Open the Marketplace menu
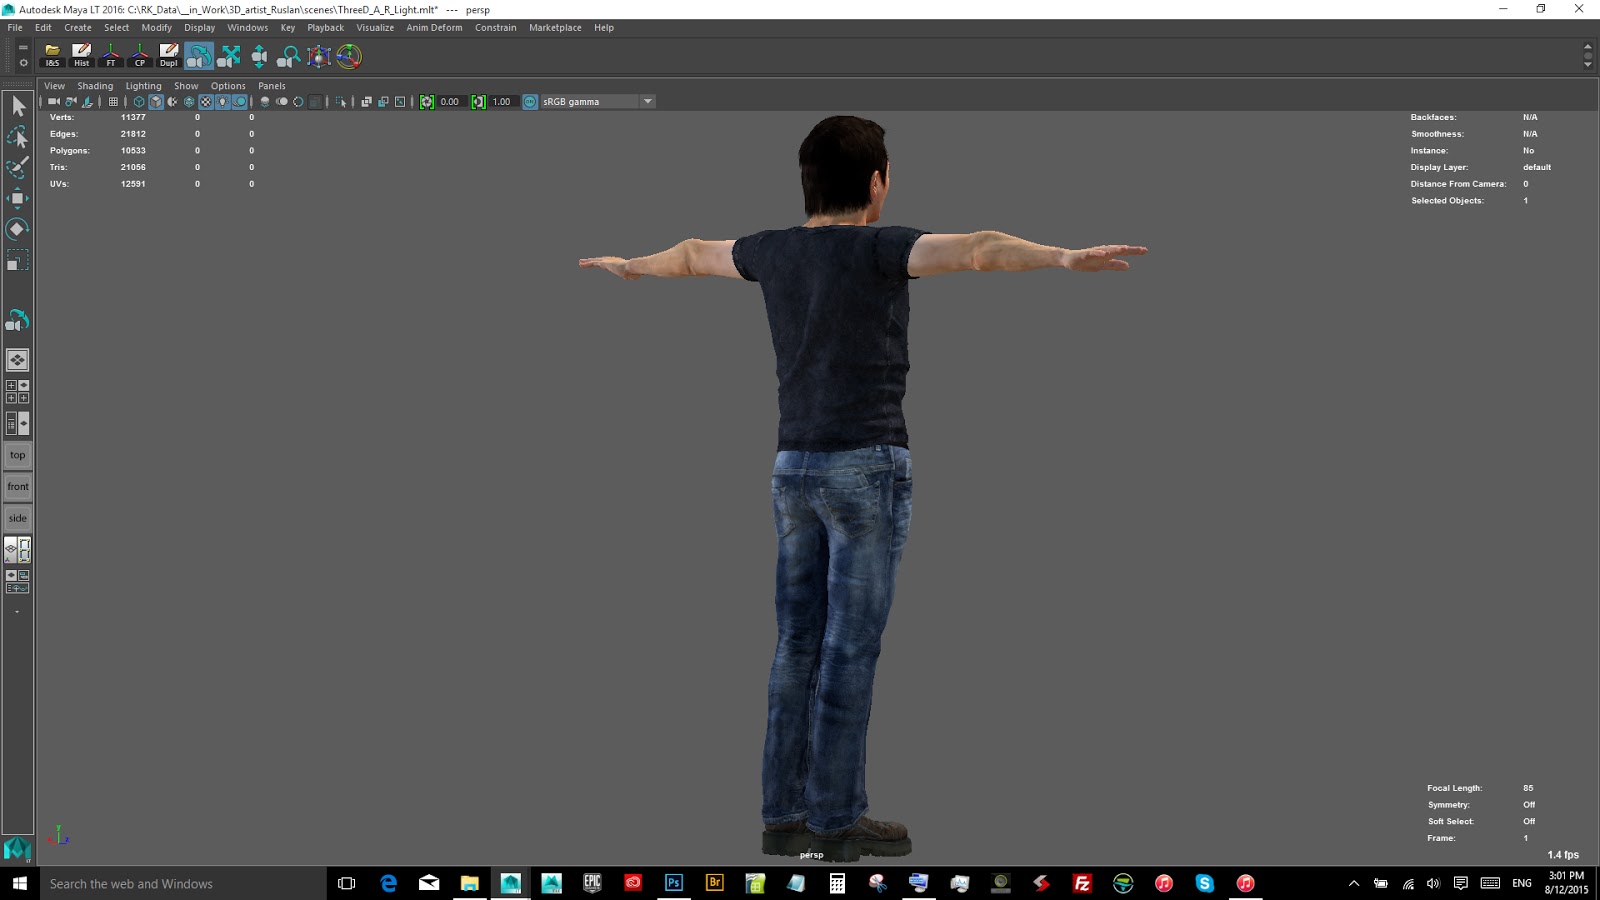Screen dimensions: 1600x900 (x=555, y=28)
